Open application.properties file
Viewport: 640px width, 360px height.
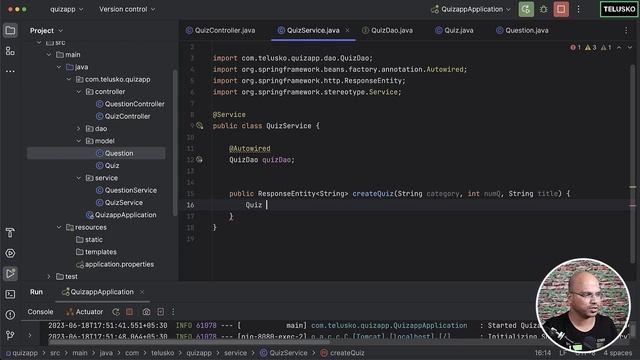pos(115,264)
